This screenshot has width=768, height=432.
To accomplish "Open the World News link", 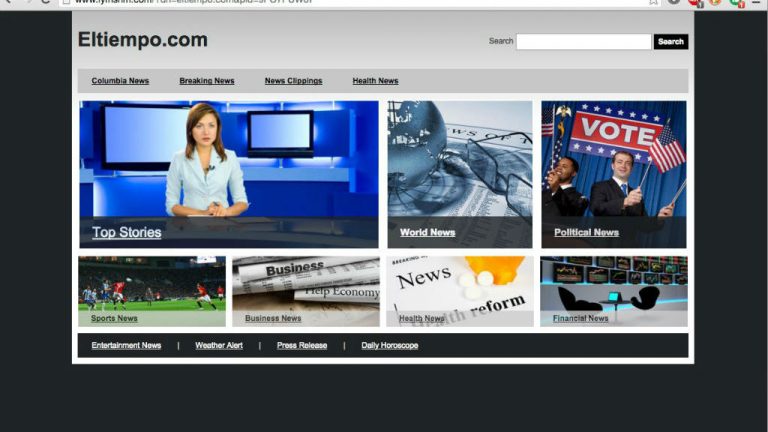I will pyautogui.click(x=427, y=233).
